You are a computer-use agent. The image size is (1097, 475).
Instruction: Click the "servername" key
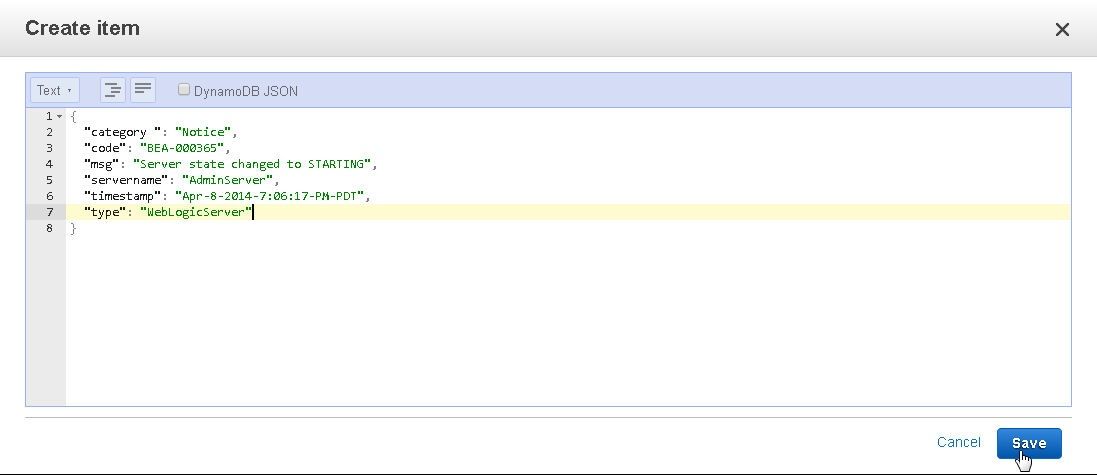(126, 180)
